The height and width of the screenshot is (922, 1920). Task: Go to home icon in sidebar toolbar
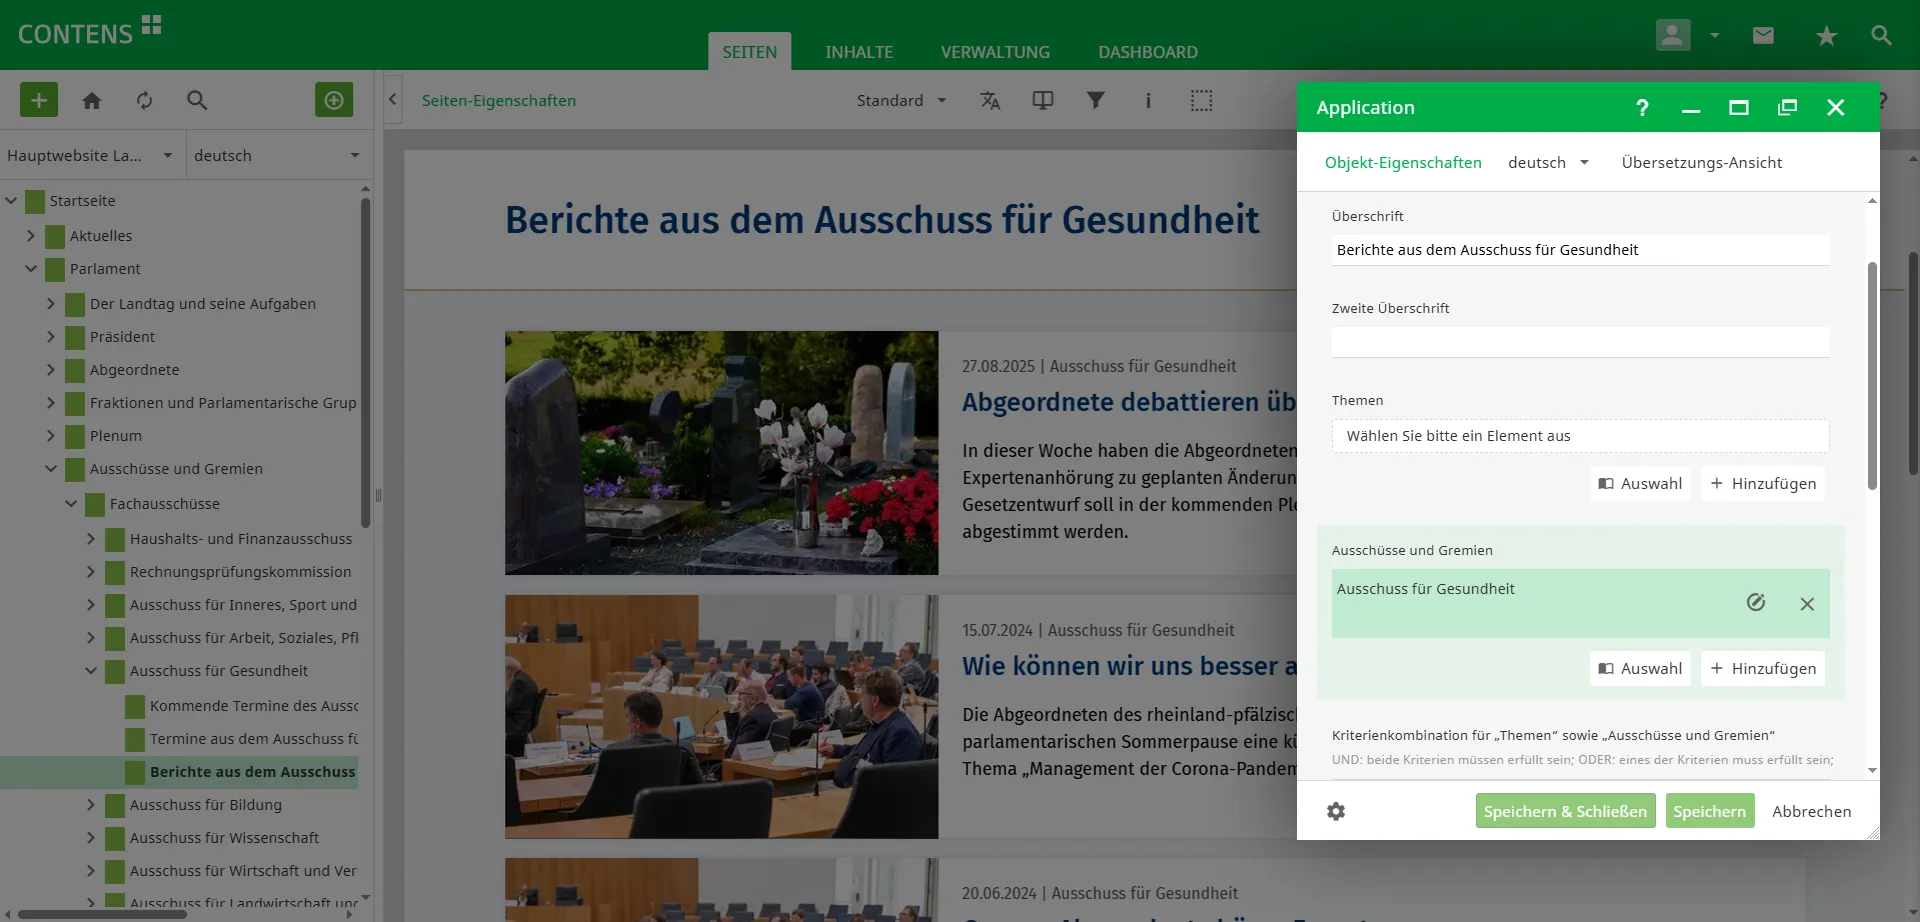point(92,100)
